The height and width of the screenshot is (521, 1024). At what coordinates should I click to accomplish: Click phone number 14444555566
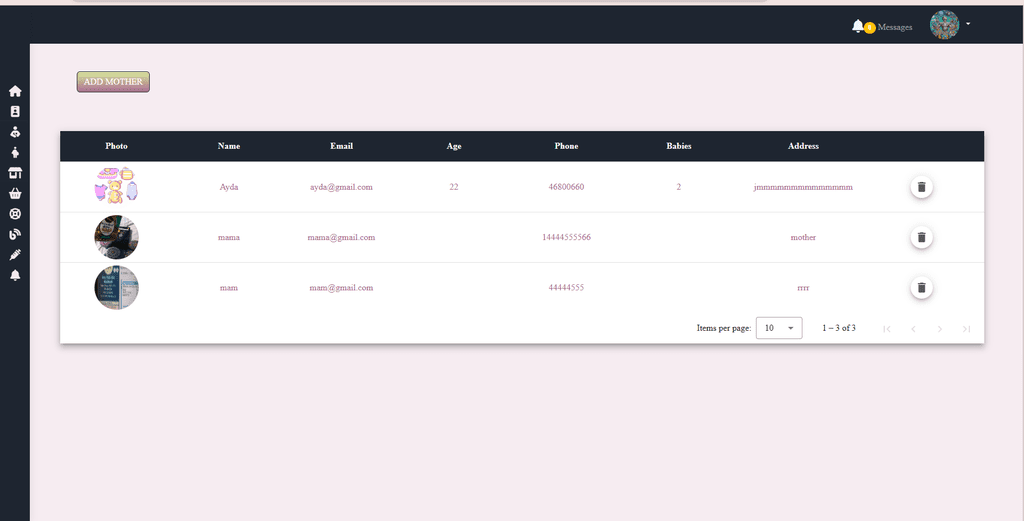(566, 237)
